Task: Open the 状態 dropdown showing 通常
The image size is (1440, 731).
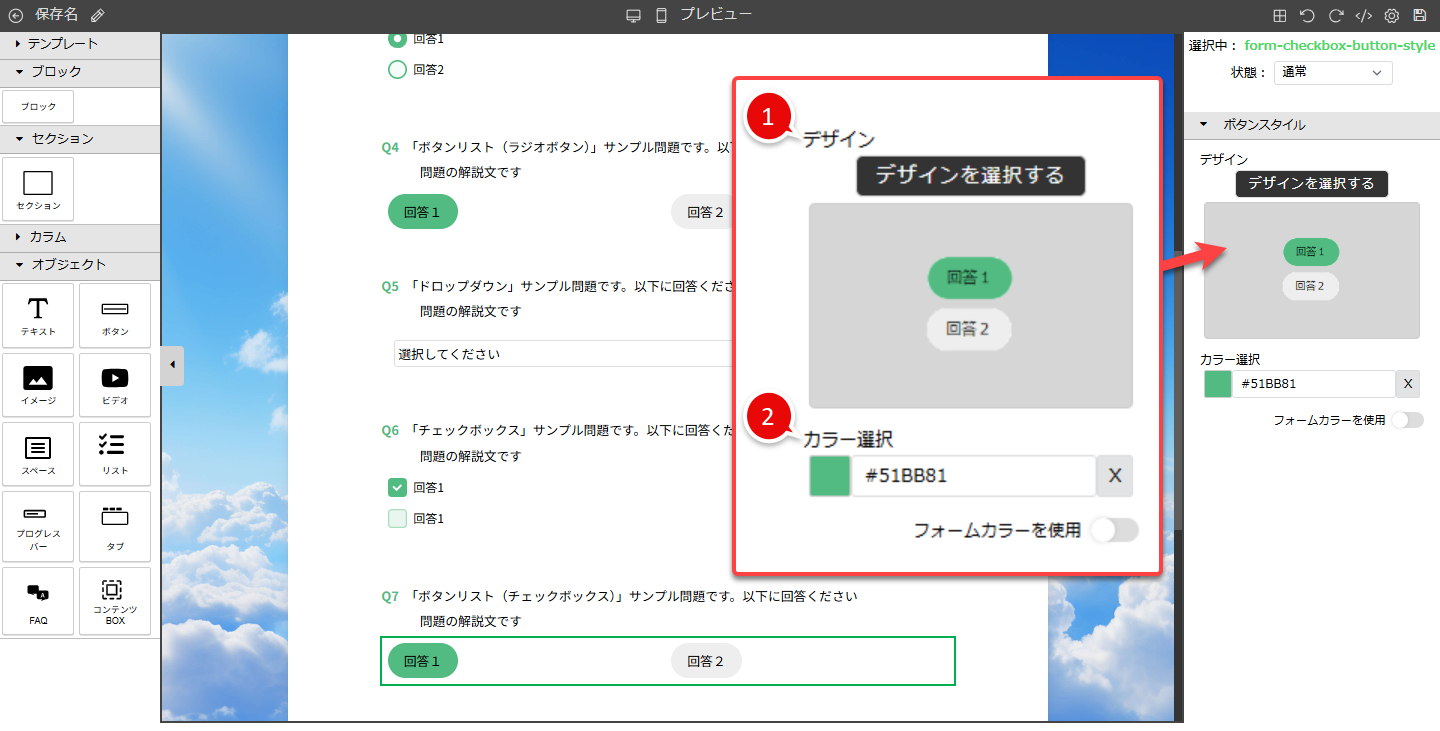Action: [1333, 72]
